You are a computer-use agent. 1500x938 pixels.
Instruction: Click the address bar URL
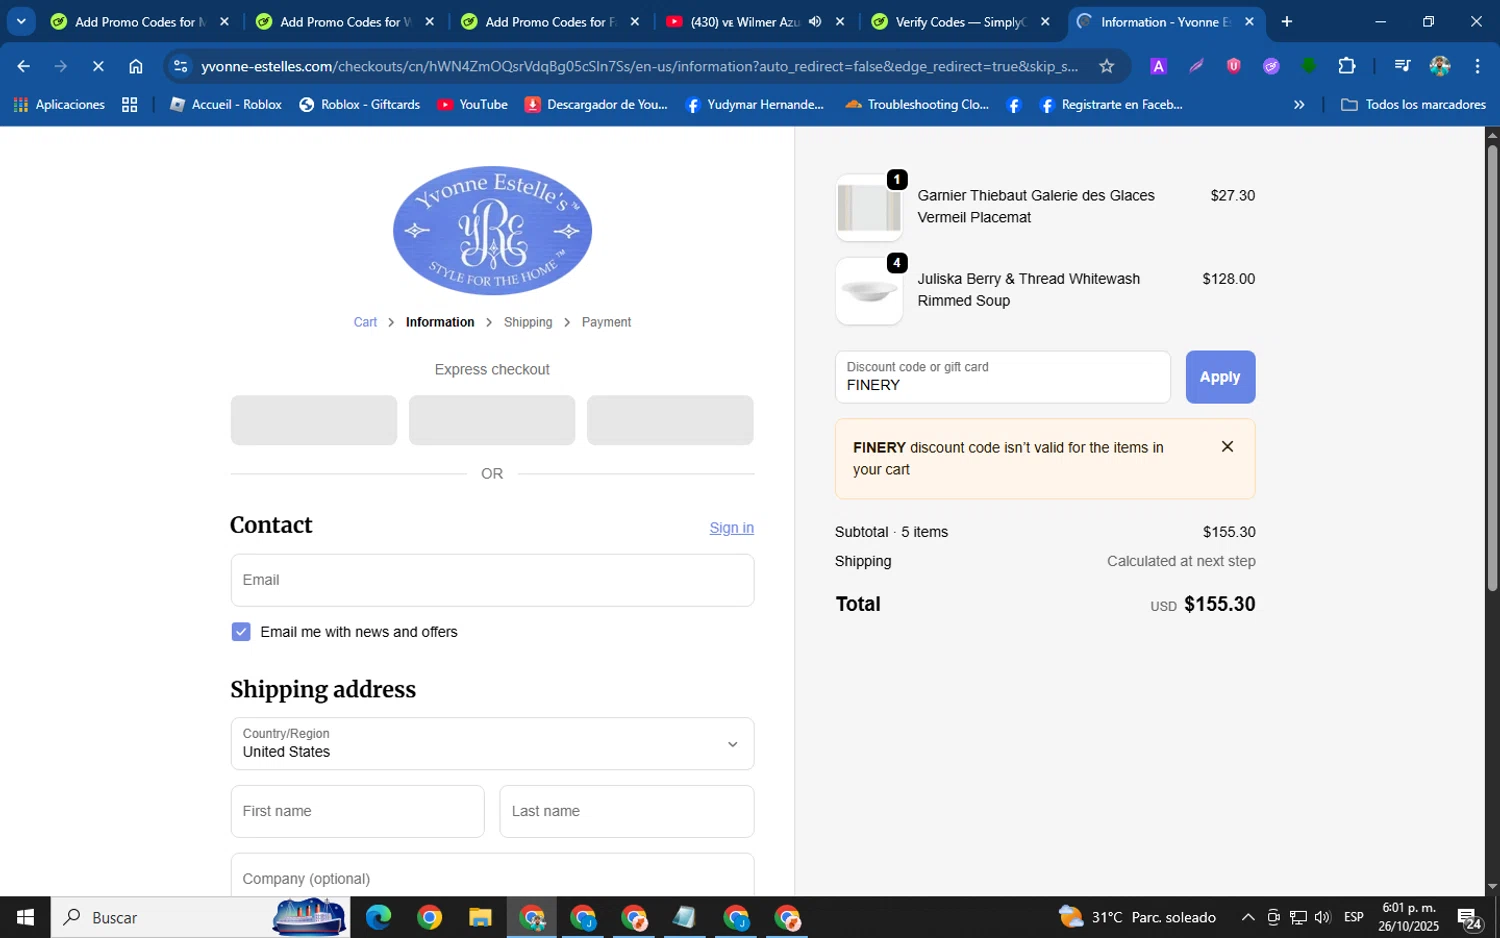click(639, 66)
